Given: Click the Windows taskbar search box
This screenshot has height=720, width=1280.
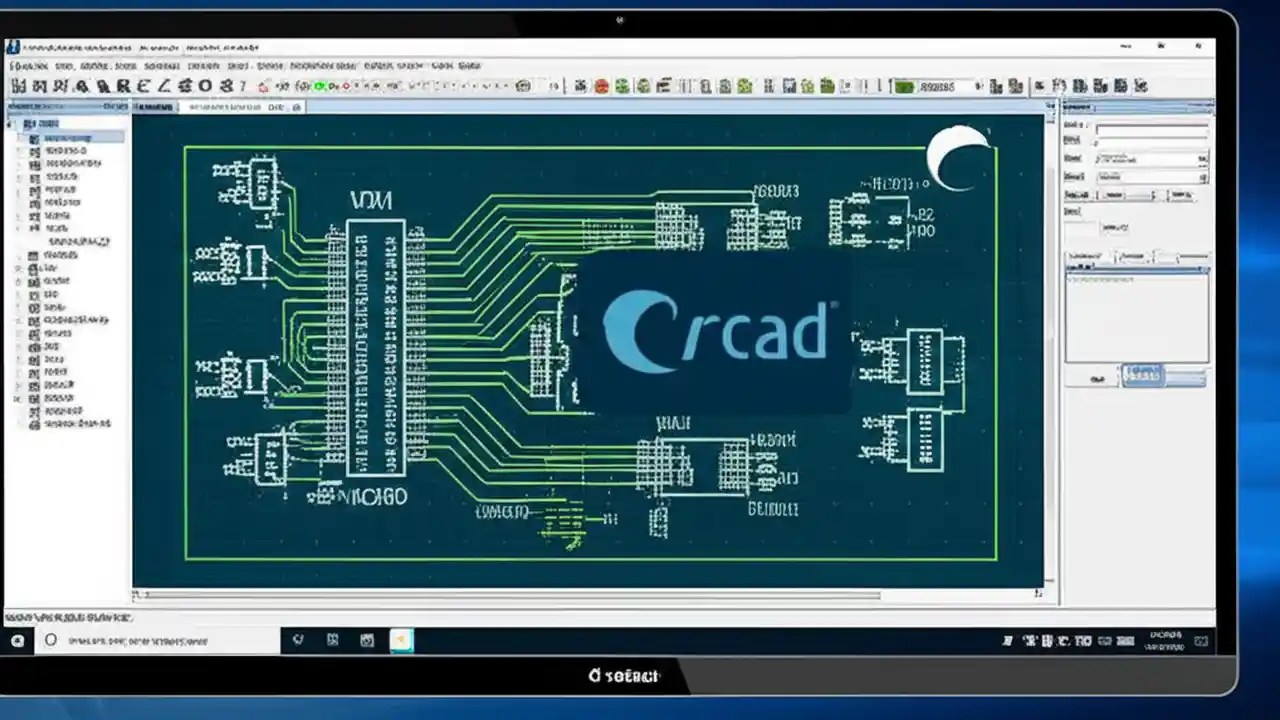Looking at the screenshot, I should pyautogui.click(x=140, y=640).
